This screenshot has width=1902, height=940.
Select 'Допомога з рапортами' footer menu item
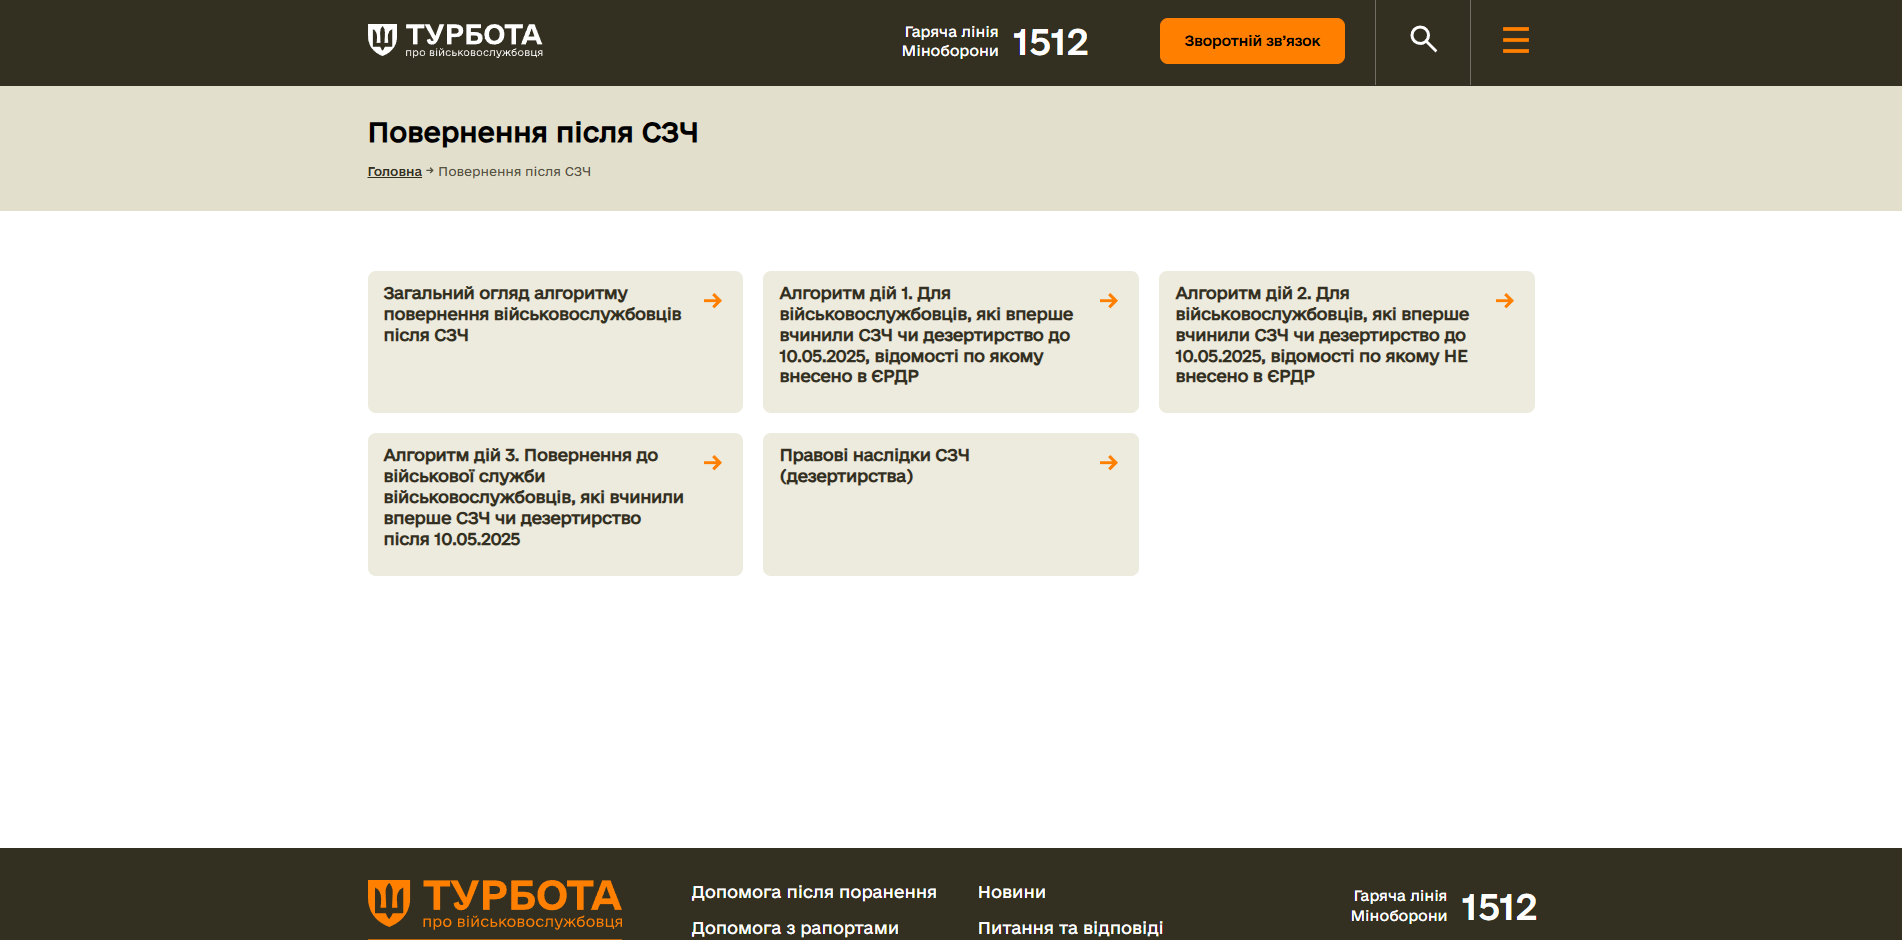pyautogui.click(x=794, y=928)
